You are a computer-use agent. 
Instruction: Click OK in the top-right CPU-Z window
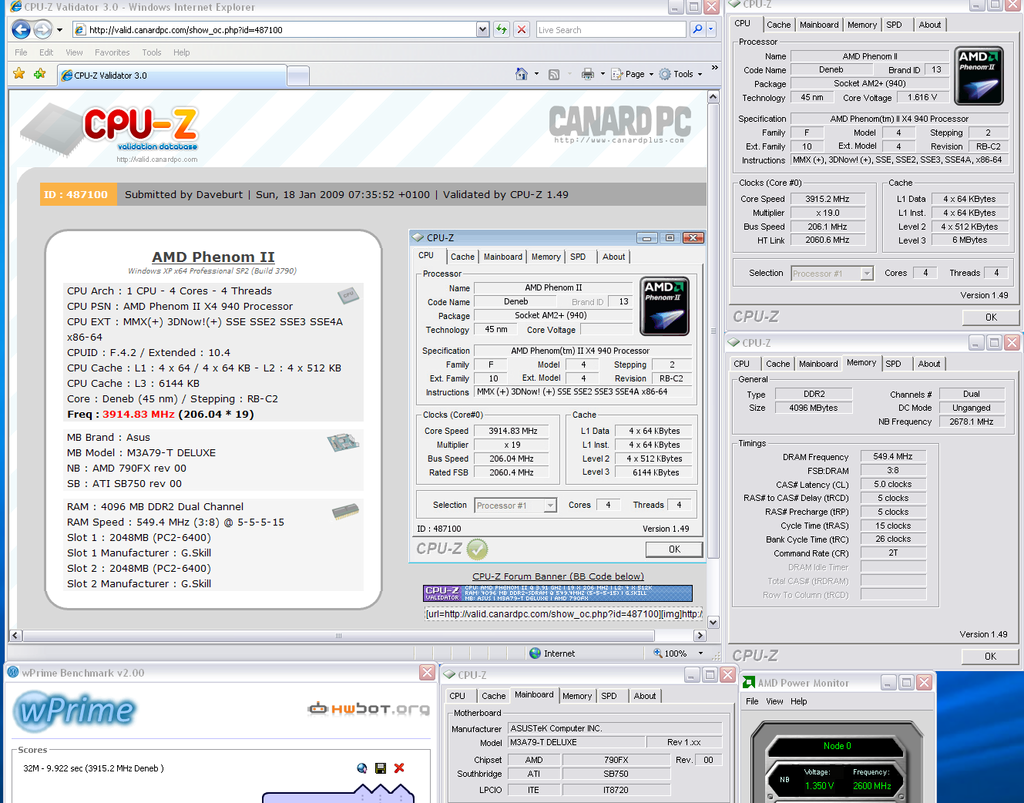(991, 317)
